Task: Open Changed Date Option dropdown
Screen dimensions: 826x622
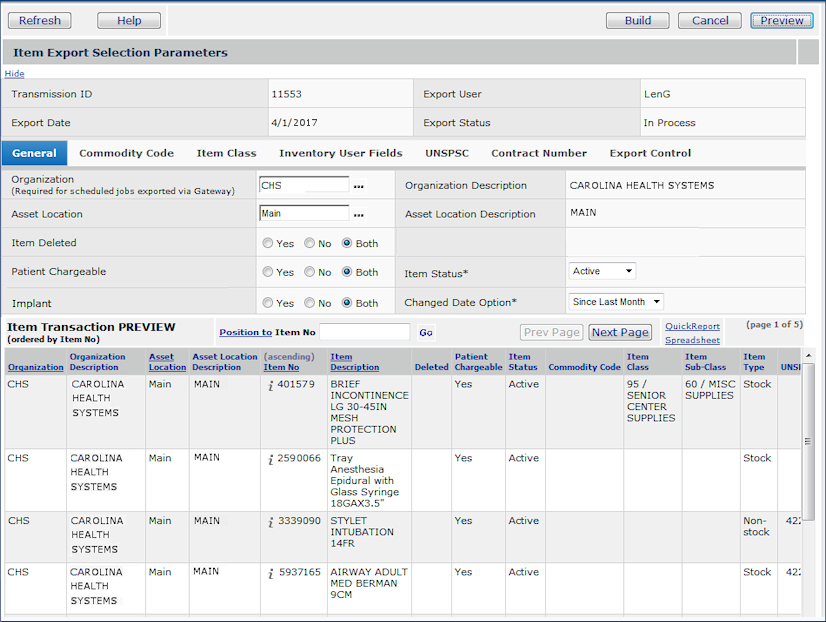Action: point(616,302)
